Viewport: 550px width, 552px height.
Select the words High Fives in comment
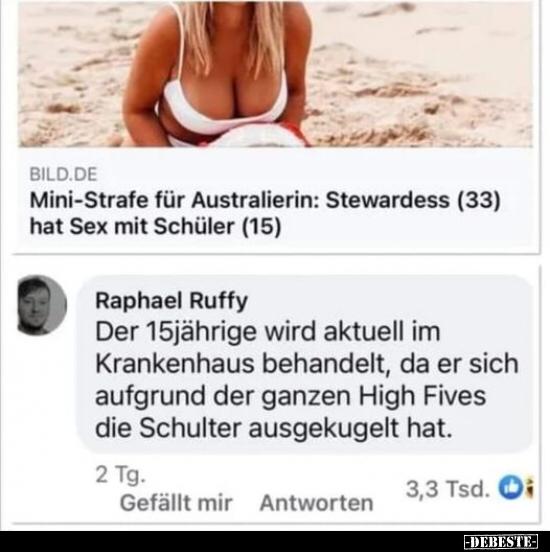pyautogui.click(x=422, y=396)
